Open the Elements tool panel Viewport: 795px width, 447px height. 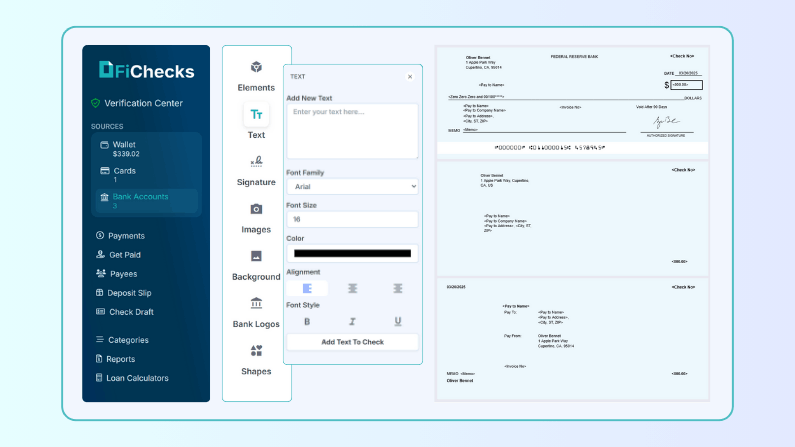(256, 76)
